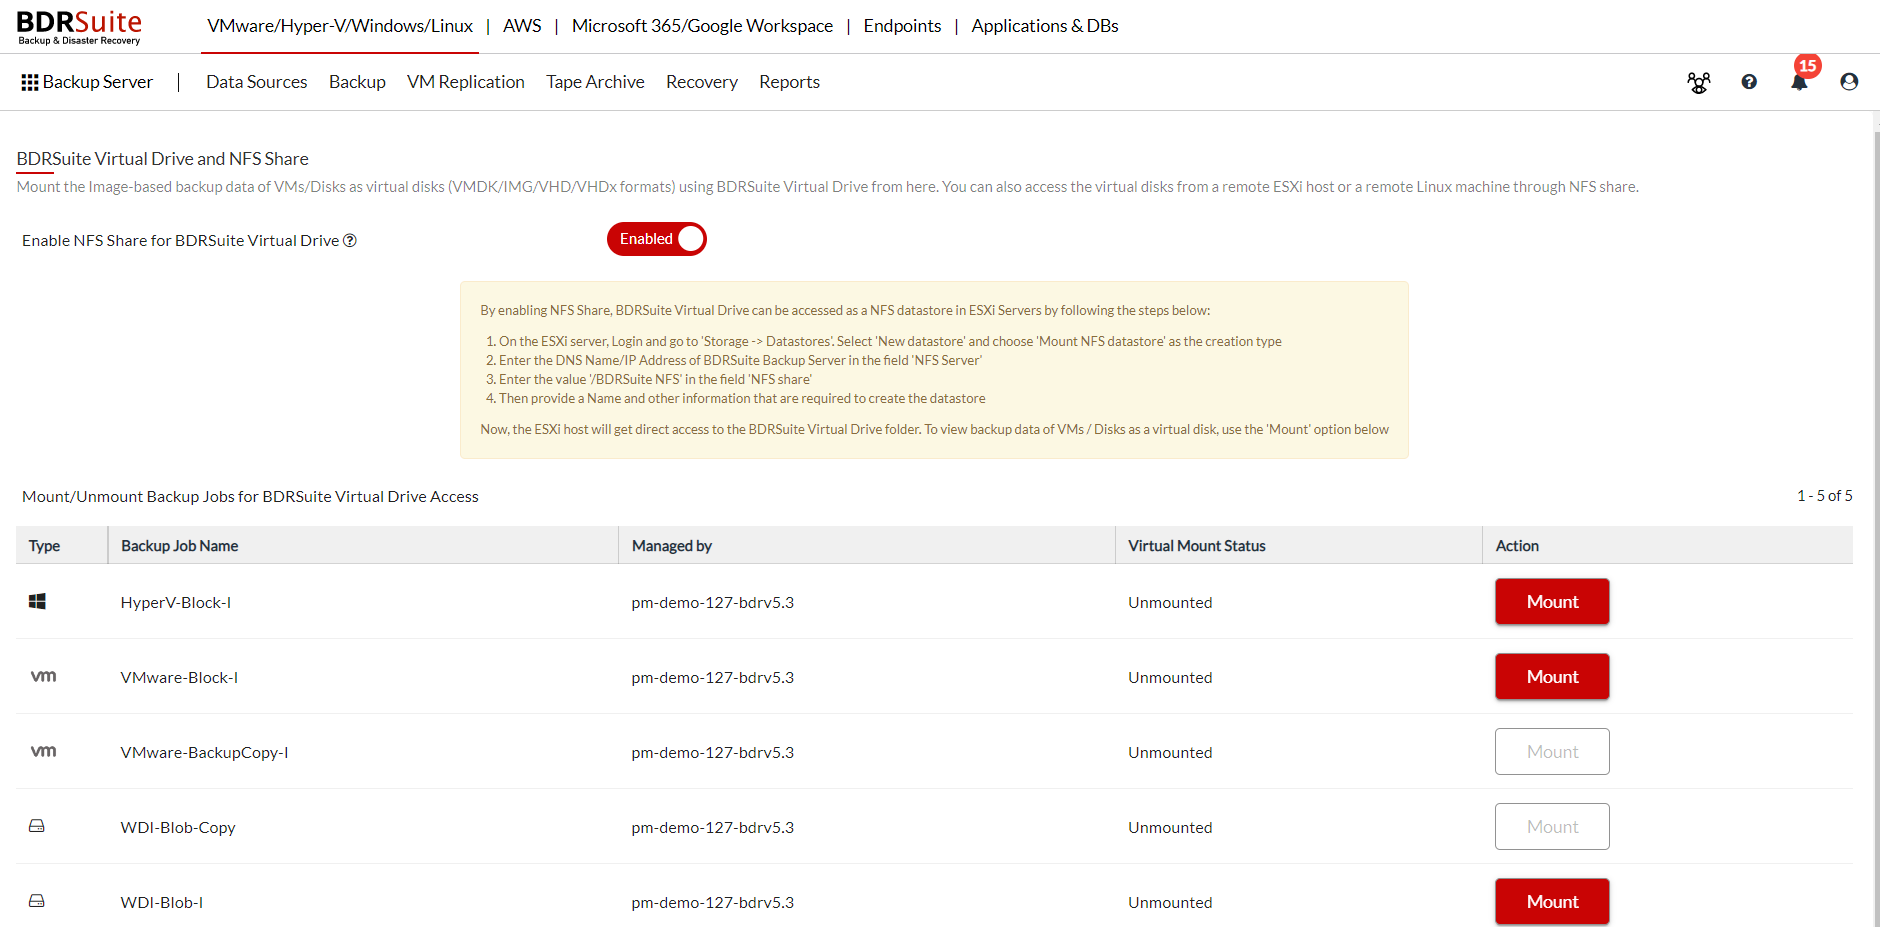Select the WDI-Blob-I job name
Viewport: 1880px width, 927px height.
[x=162, y=902]
